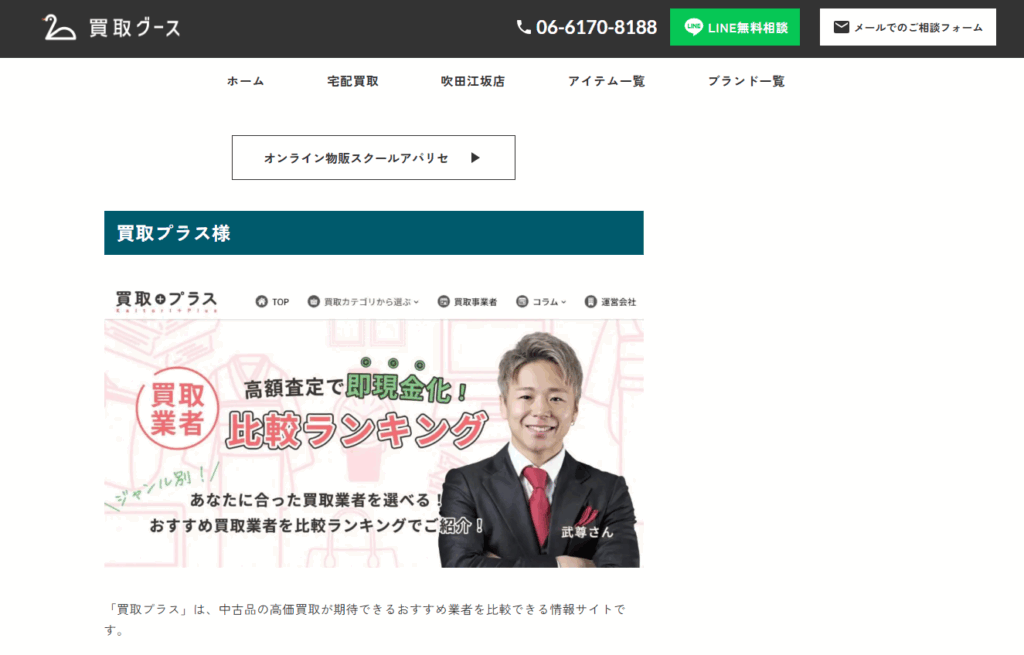Open the 吹田江坂店 menu item
This screenshot has height=655, width=1024.
point(473,81)
